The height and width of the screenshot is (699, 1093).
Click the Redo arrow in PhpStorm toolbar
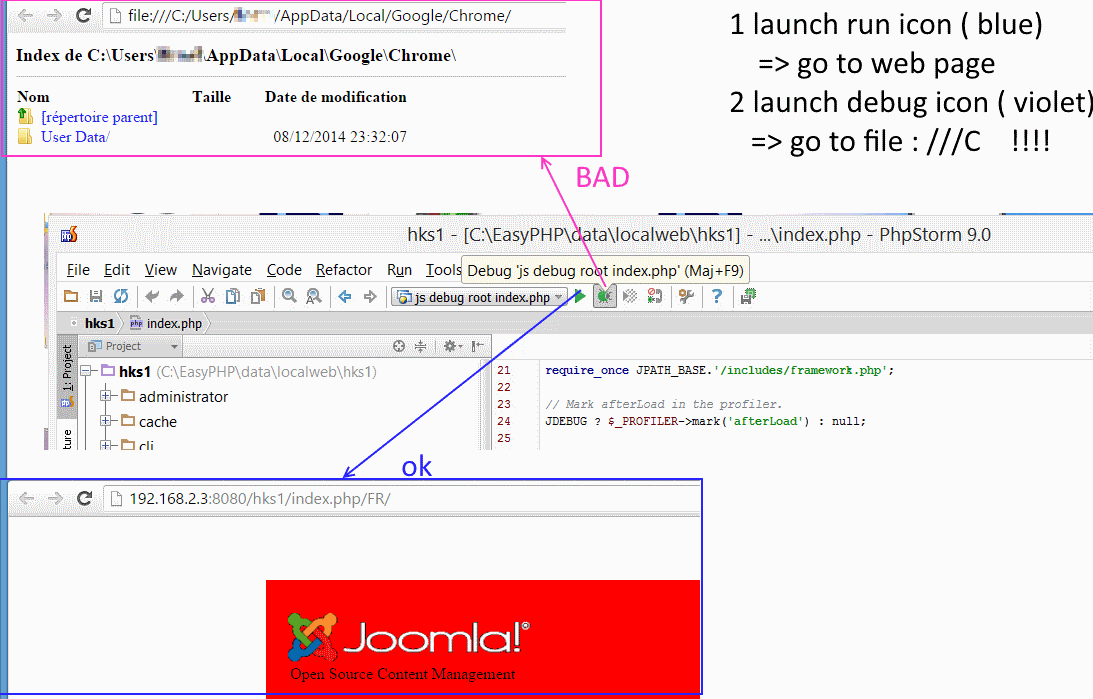177,297
